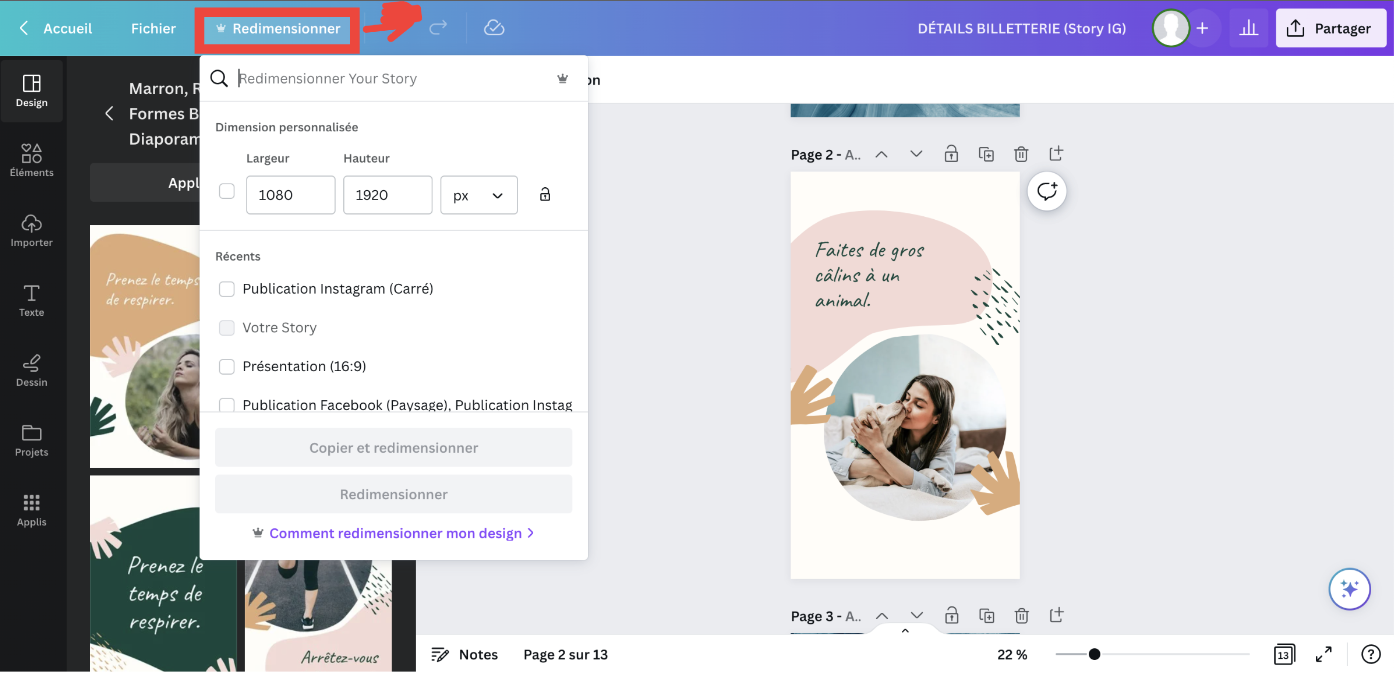
Task: Open the Éléments panel
Action: [31, 162]
